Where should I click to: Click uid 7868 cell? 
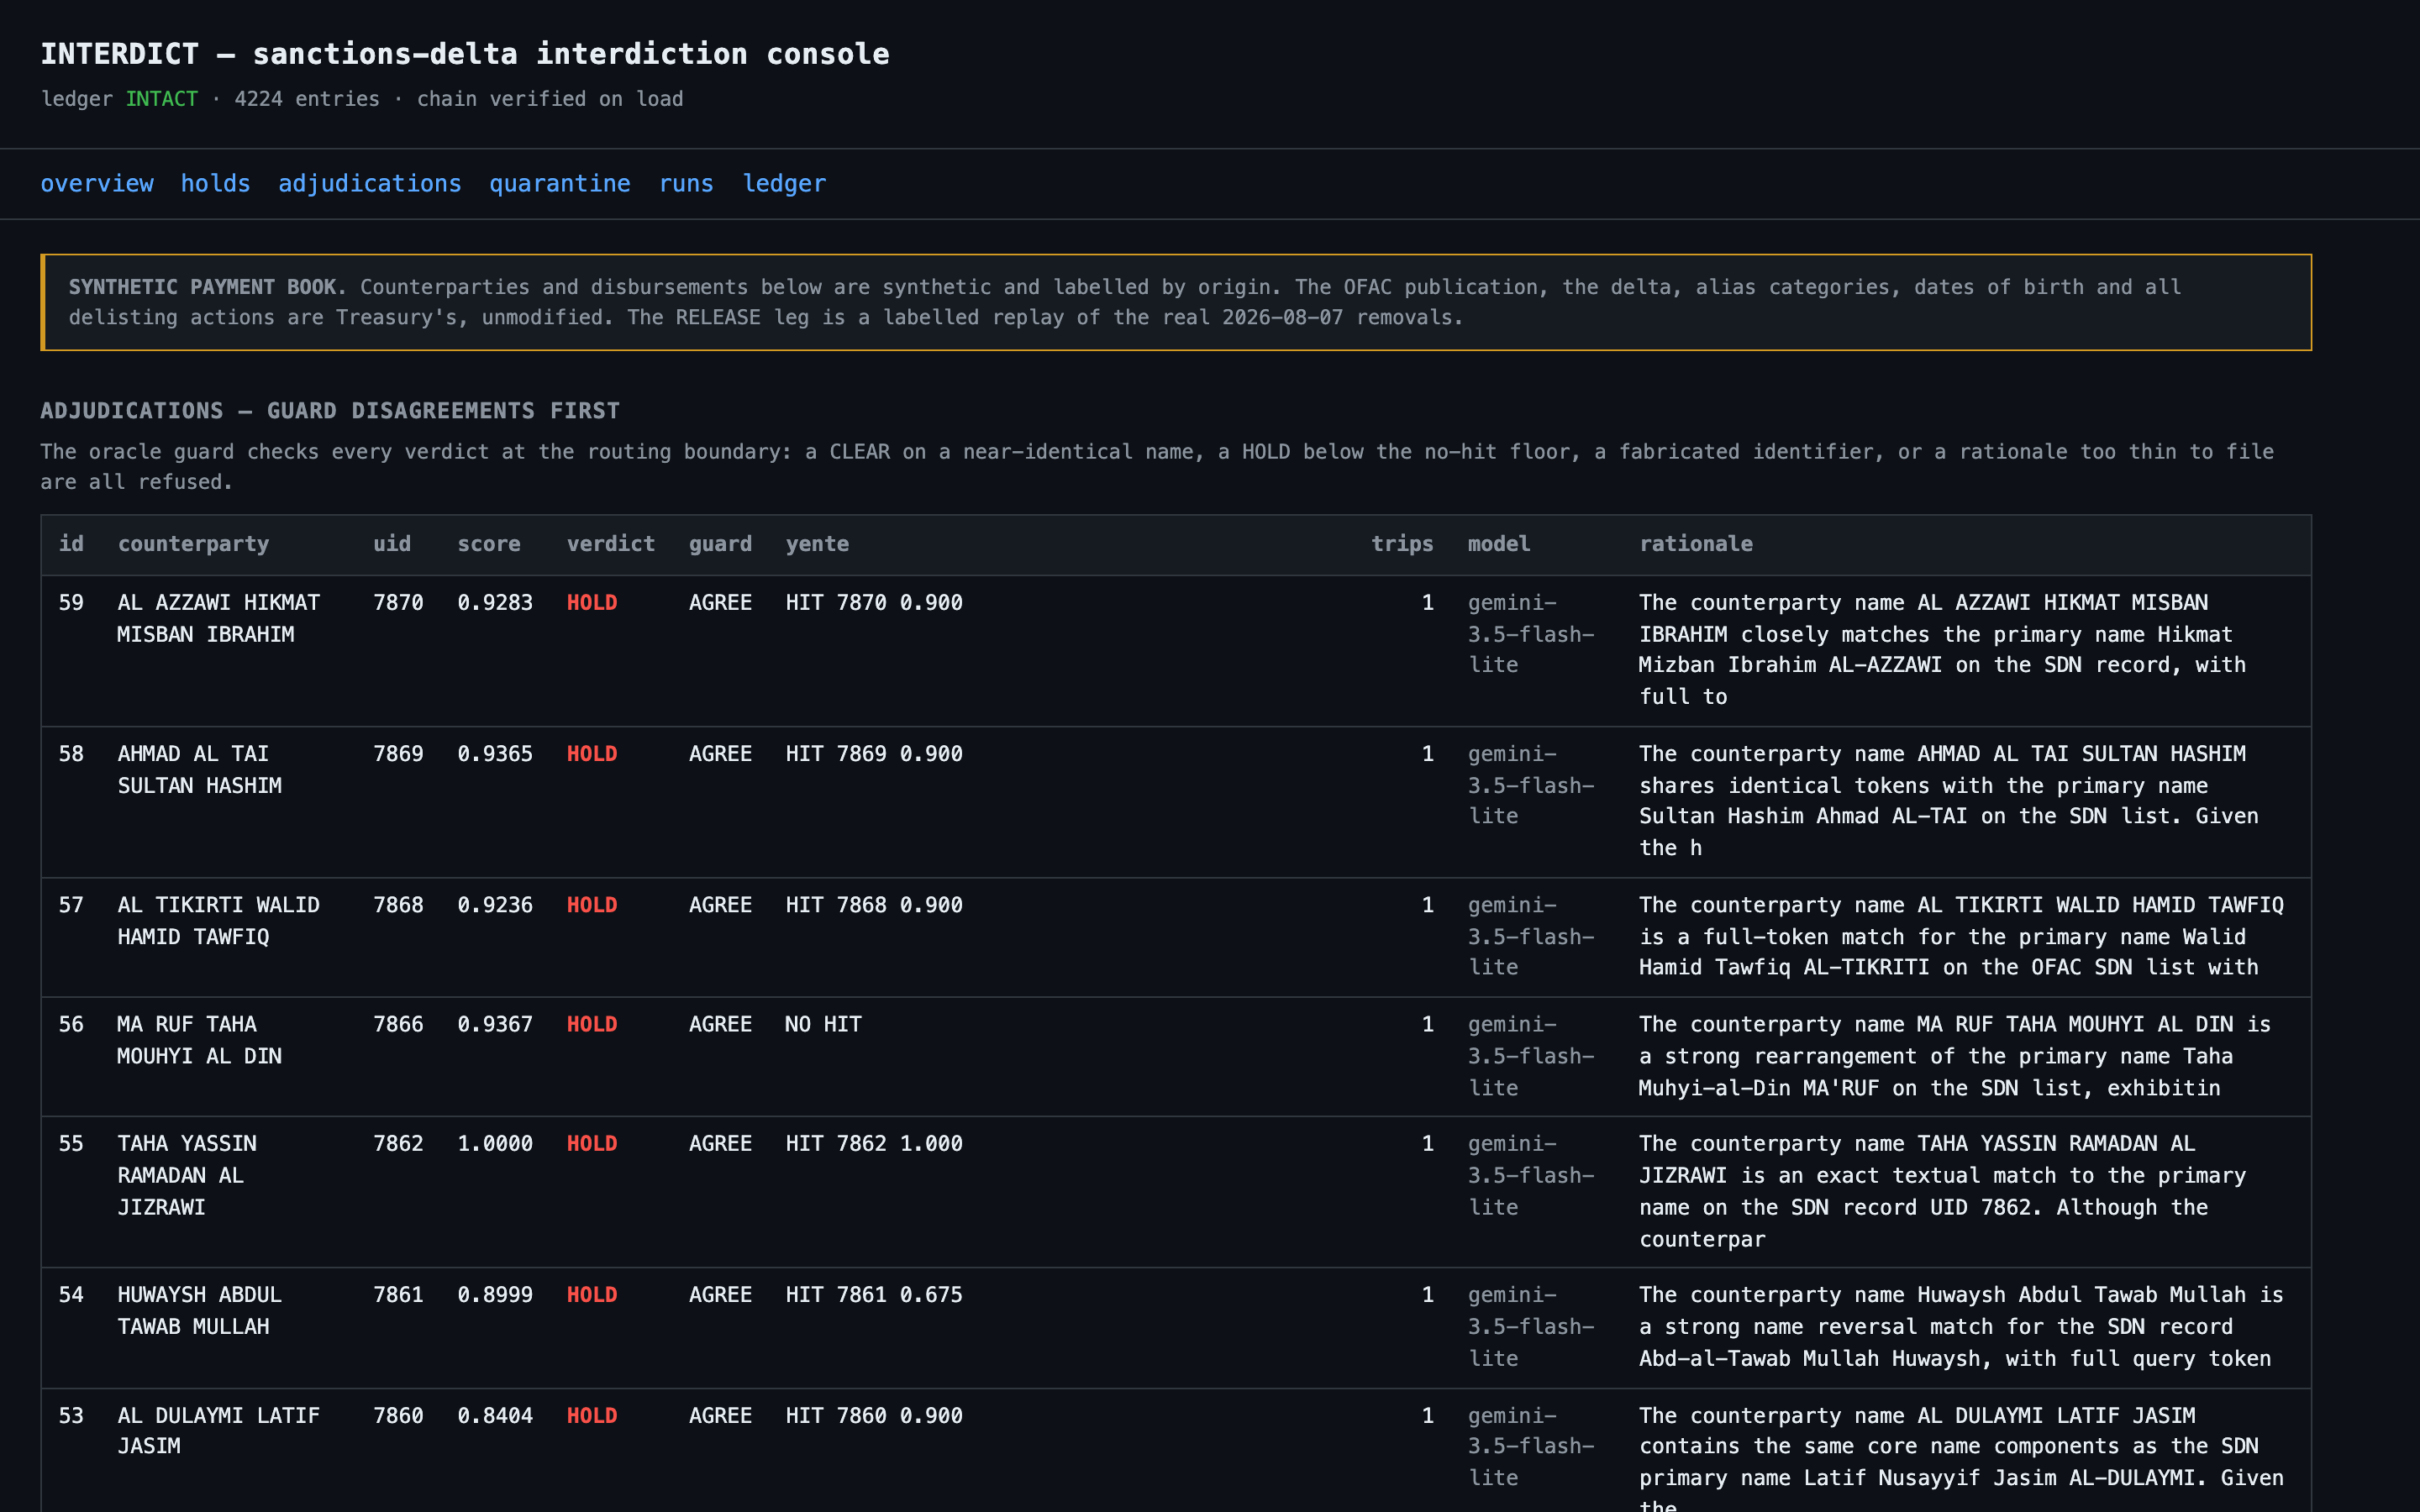coord(398,905)
